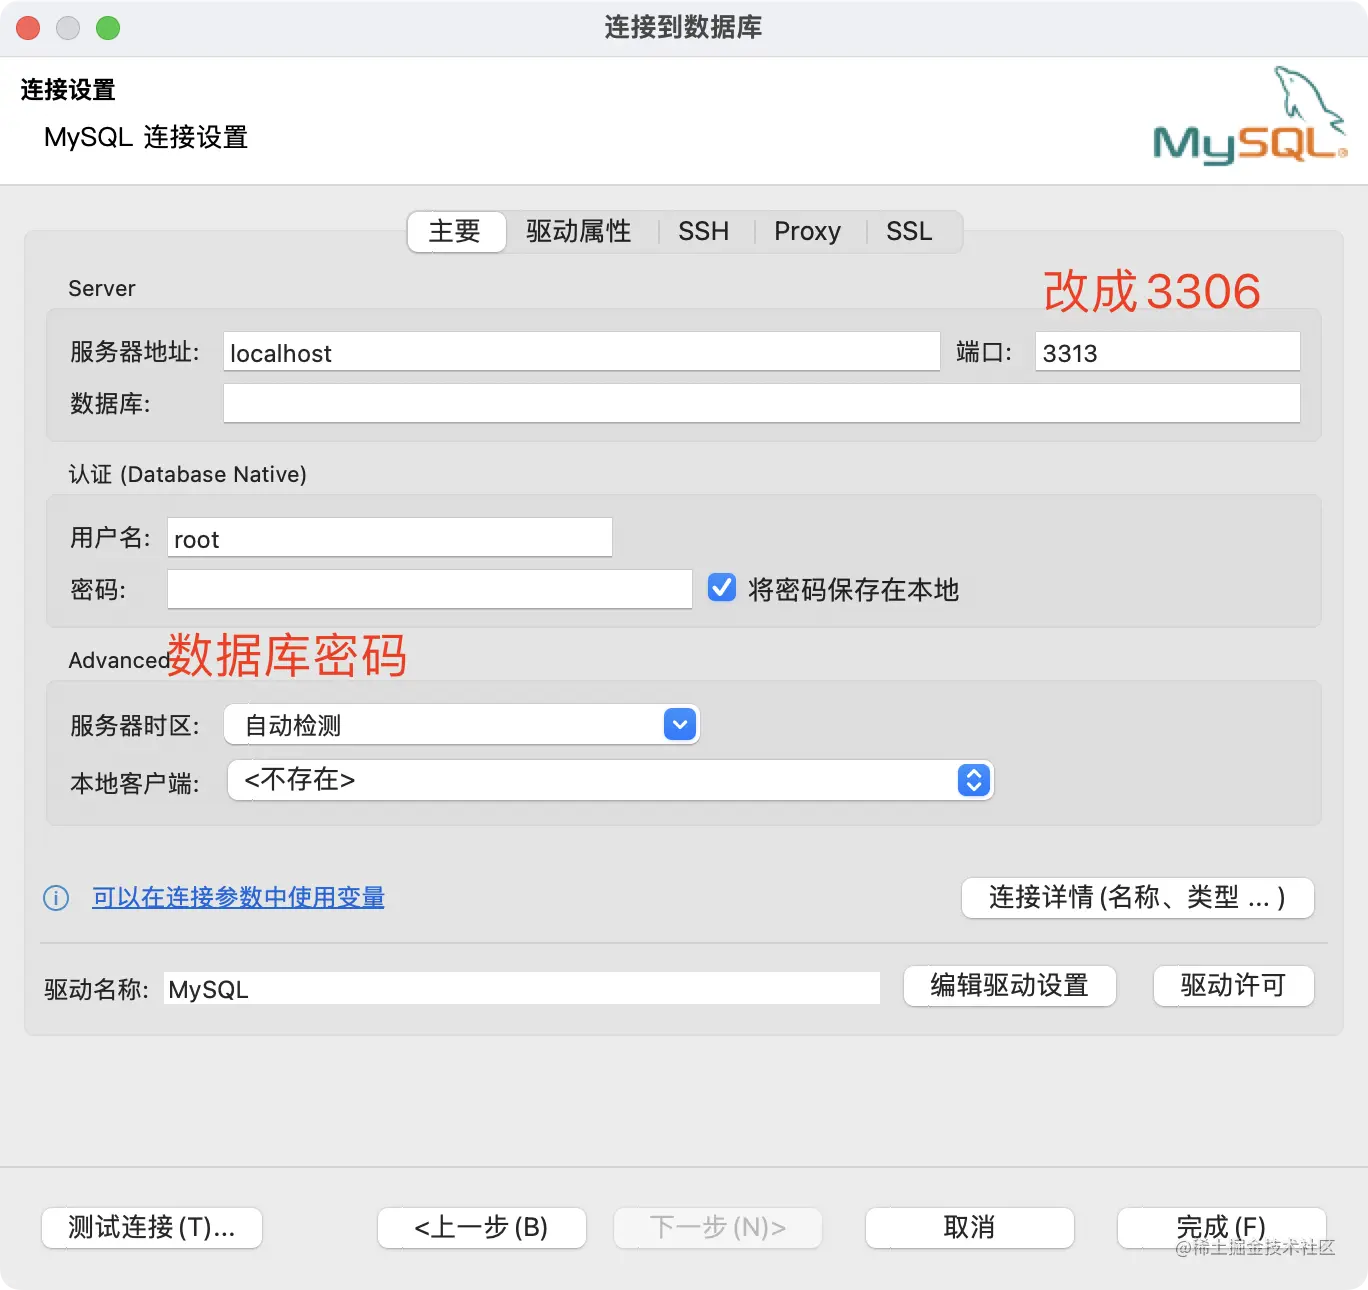Click the 测试连接 (T) button
Image resolution: width=1368 pixels, height=1290 pixels.
152,1228
